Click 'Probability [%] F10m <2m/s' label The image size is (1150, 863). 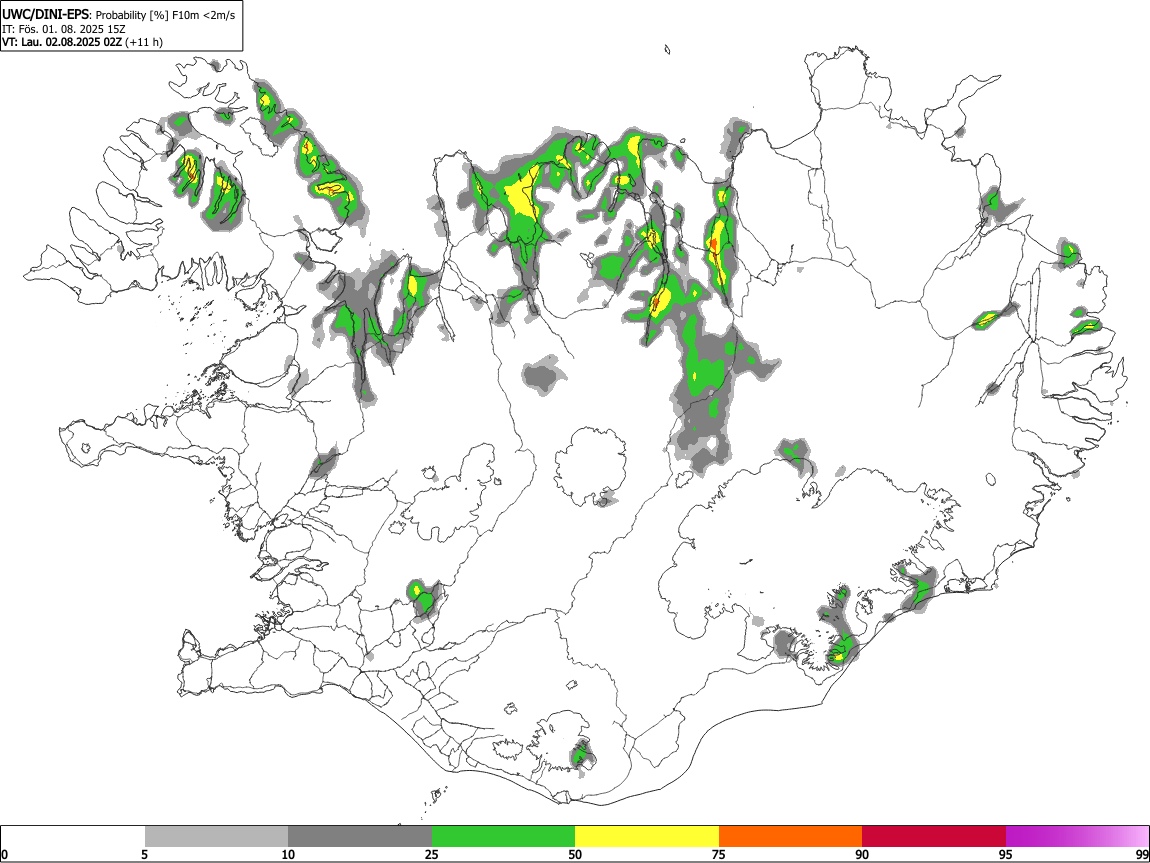[166, 15]
